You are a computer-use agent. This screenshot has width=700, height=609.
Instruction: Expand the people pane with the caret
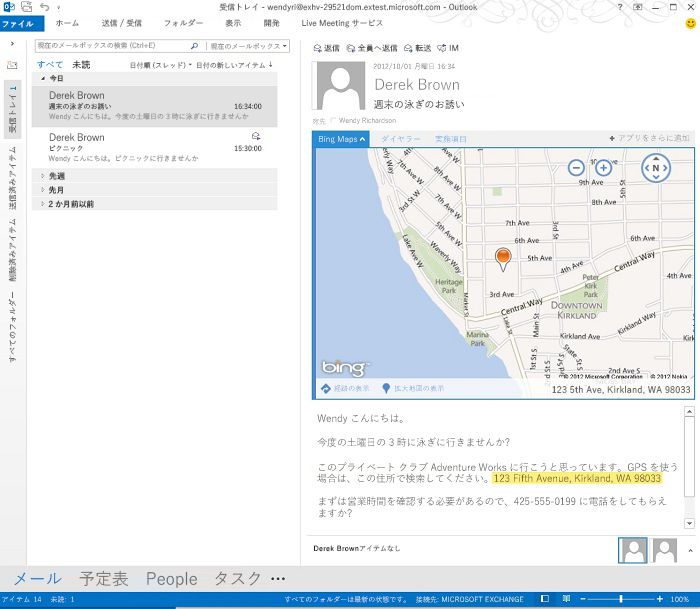point(690,551)
